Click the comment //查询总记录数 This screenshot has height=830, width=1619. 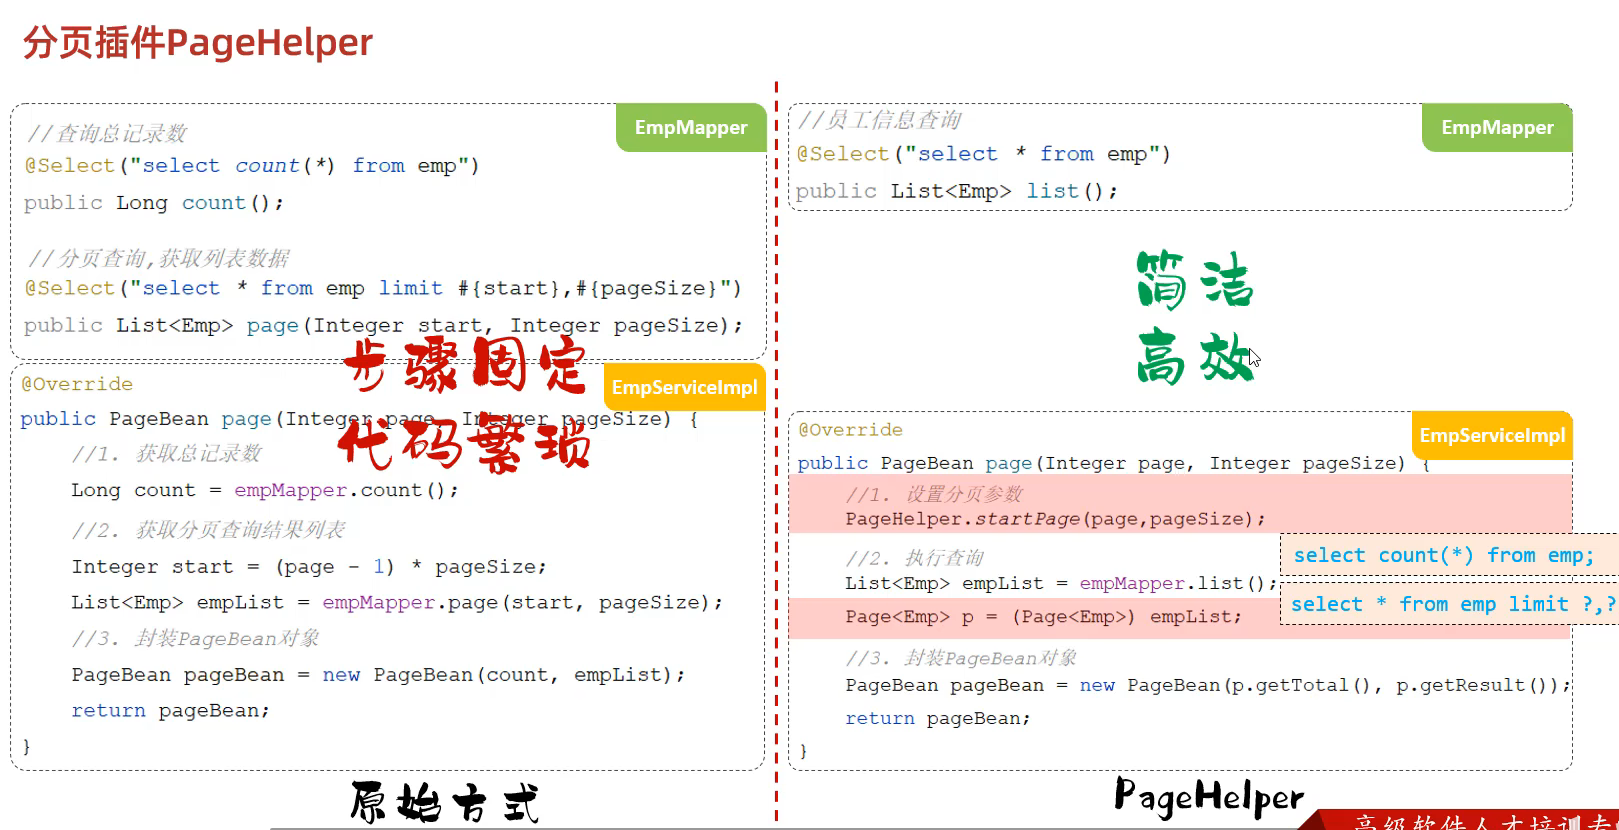pos(107,133)
